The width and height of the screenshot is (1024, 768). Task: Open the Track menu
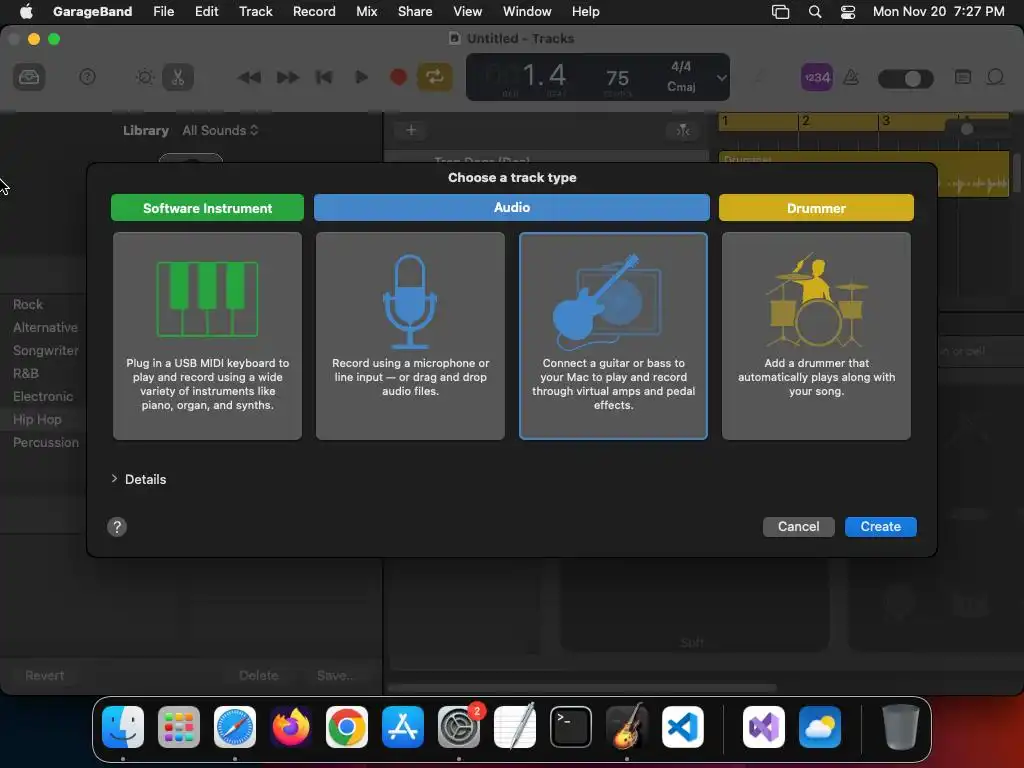[255, 12]
